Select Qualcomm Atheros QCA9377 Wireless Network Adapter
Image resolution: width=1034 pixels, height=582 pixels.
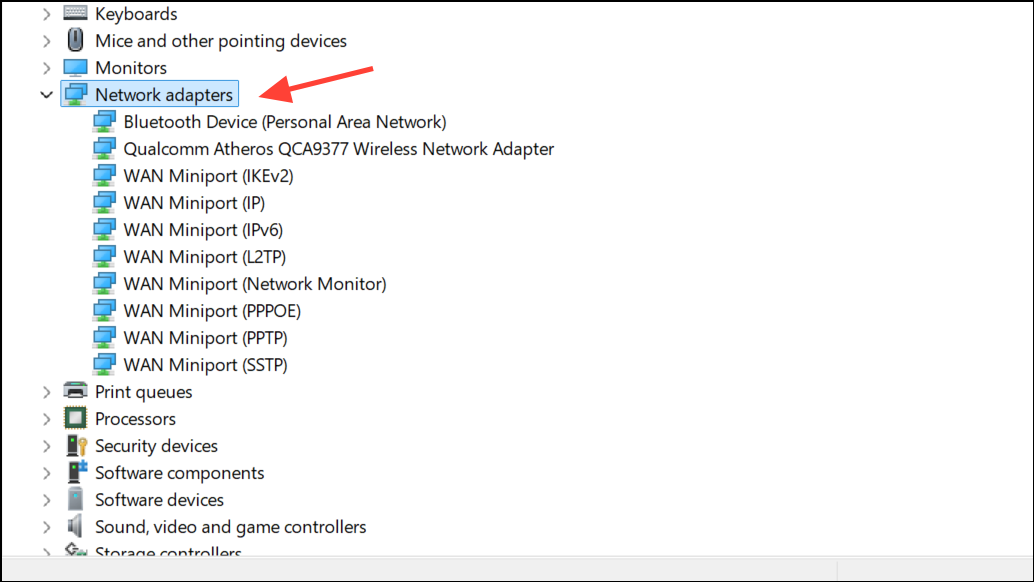pyautogui.click(x=338, y=149)
